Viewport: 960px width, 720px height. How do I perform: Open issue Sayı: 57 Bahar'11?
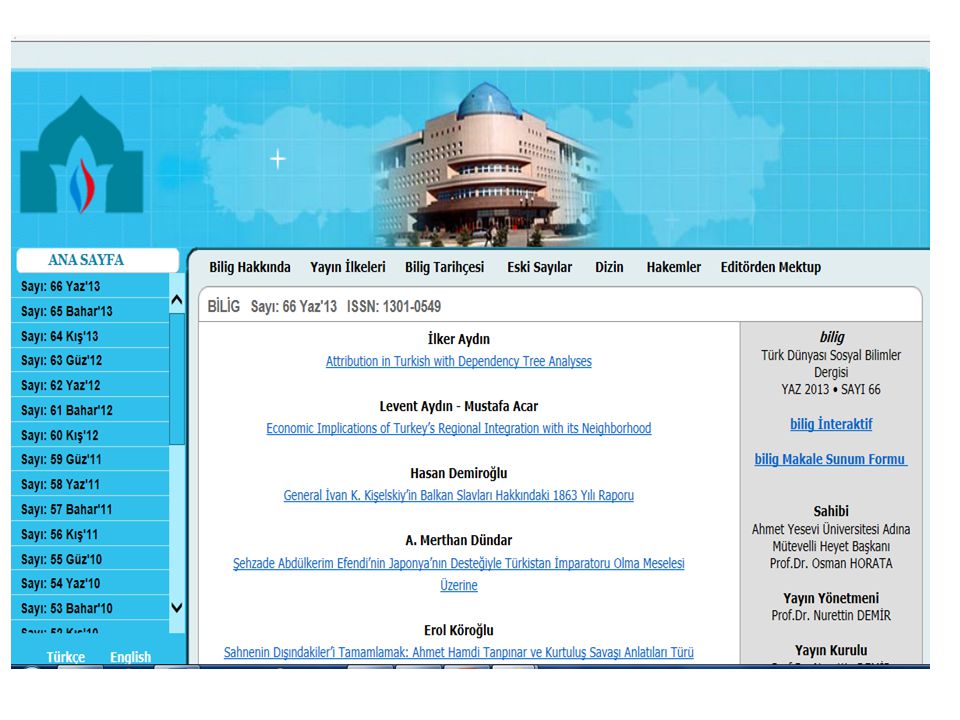[x=90, y=509]
